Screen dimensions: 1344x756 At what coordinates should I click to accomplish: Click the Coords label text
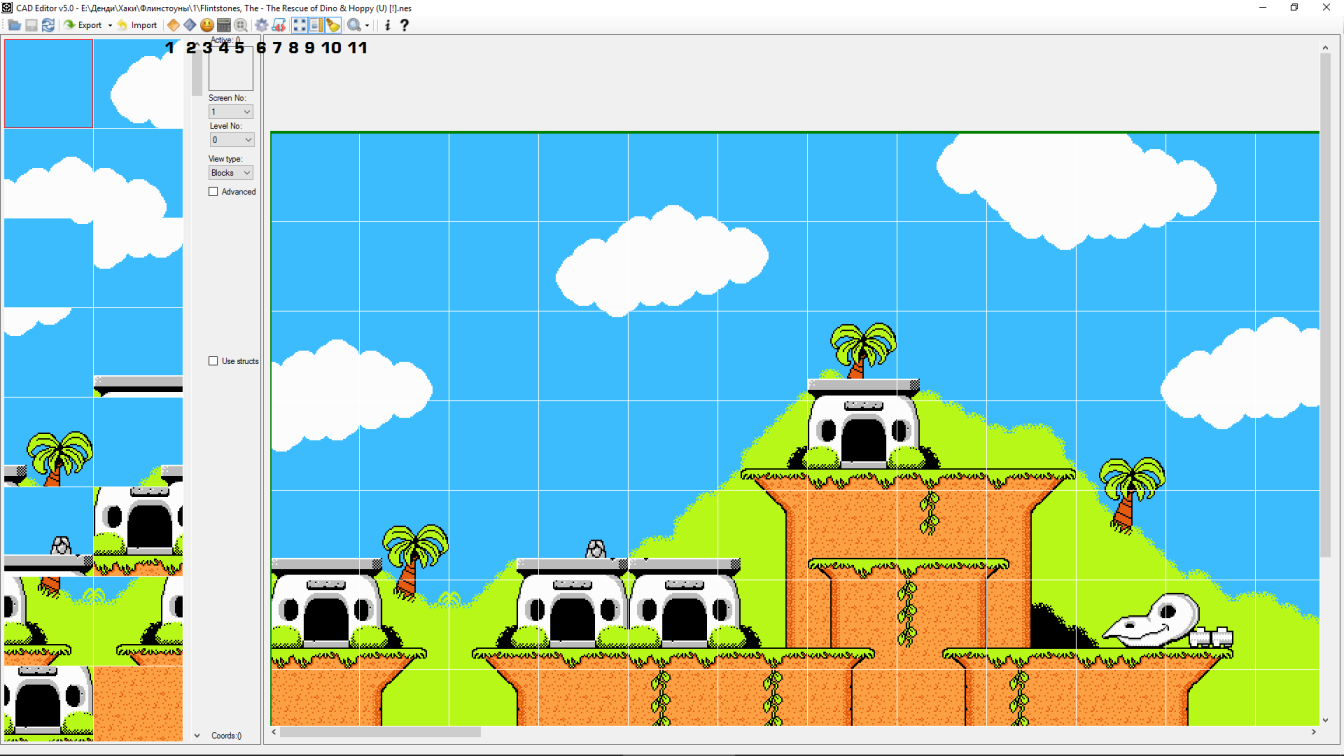[226, 736]
